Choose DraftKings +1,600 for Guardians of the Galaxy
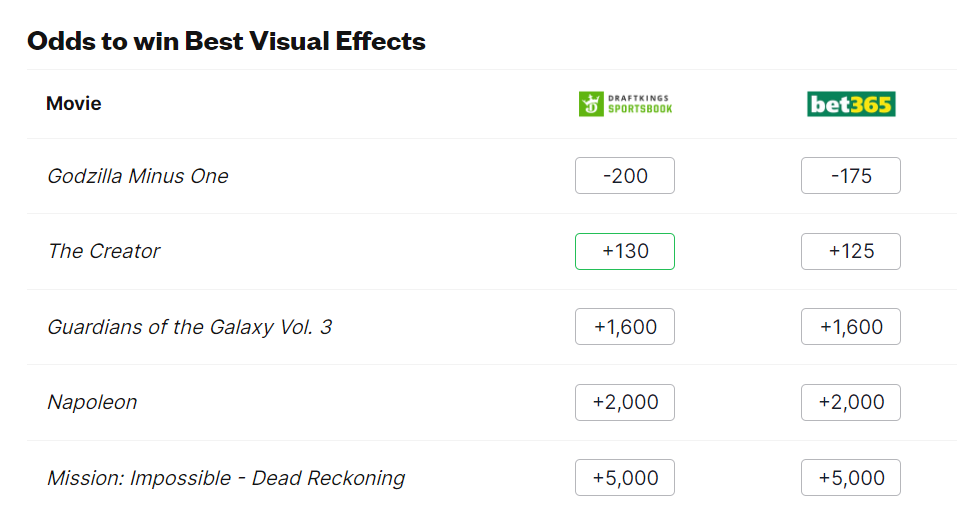The width and height of the screenshot is (957, 515). coord(625,327)
